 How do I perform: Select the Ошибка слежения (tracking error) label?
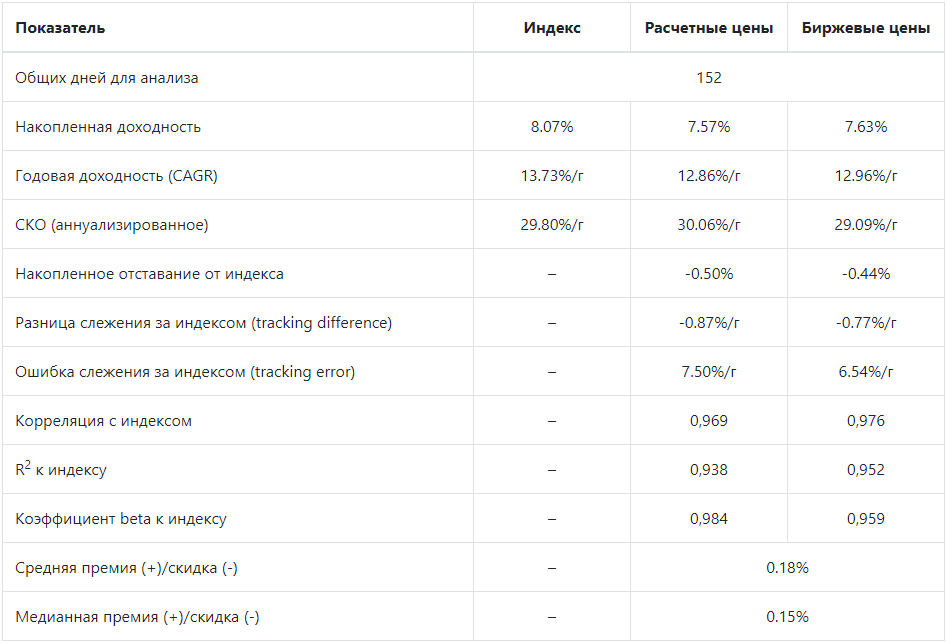185,372
